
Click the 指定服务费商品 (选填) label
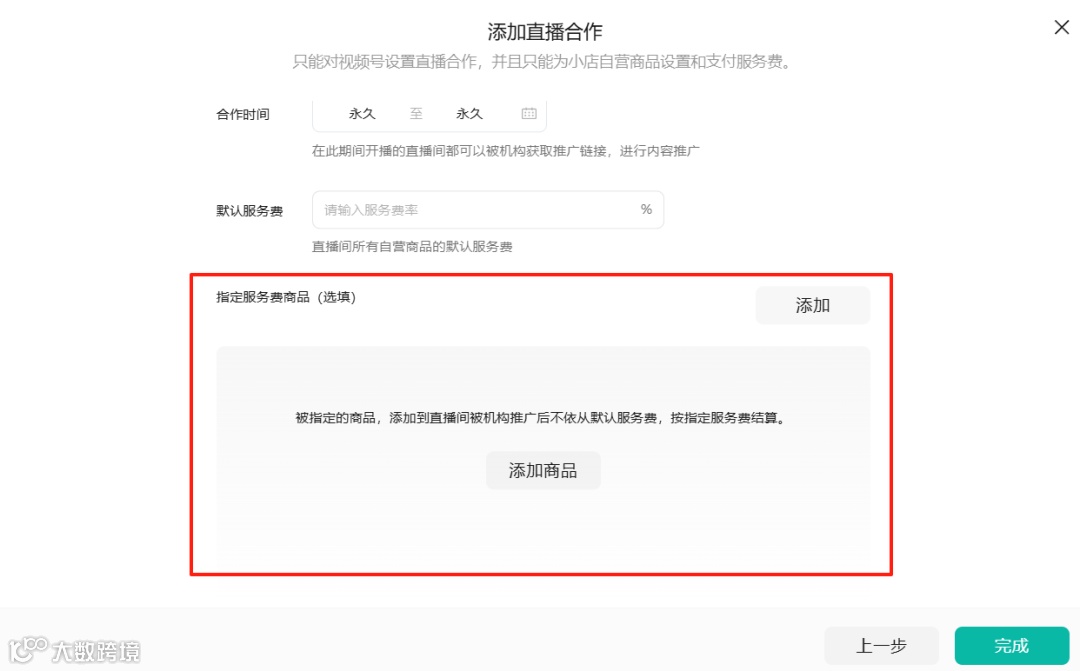(x=286, y=297)
